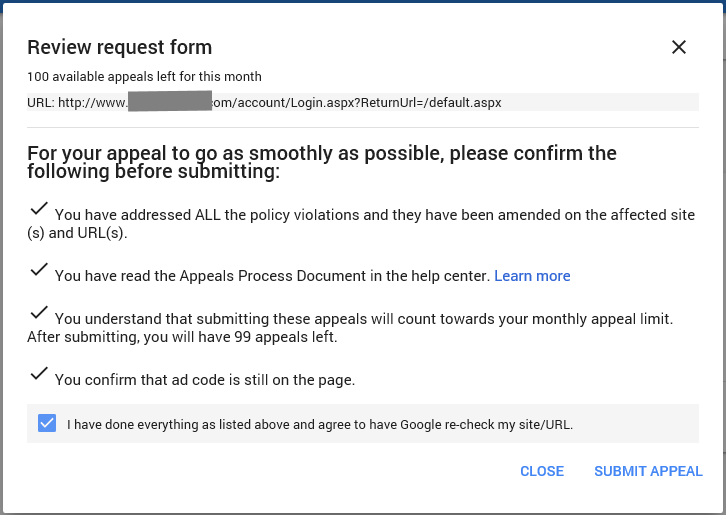The height and width of the screenshot is (515, 726).
Task: Click checkmark icon beside Appeals Process Document line
Action: click(x=39, y=269)
